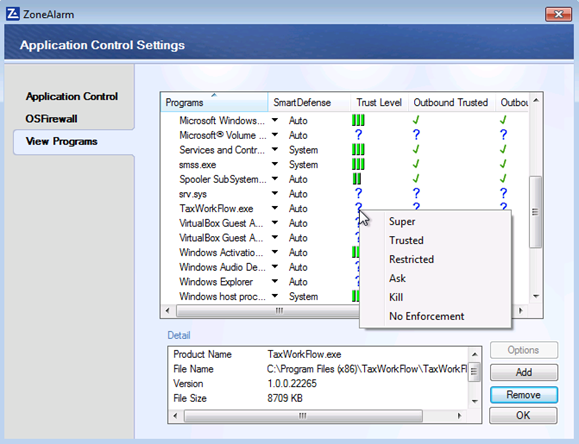
Task: Open SmartDefense dropdown for Windows Explorer
Action: [275, 281]
